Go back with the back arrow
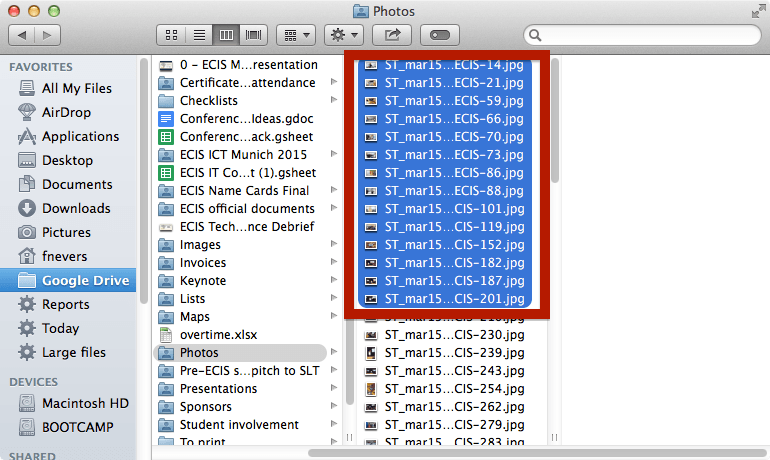The image size is (770, 460). click(23, 35)
